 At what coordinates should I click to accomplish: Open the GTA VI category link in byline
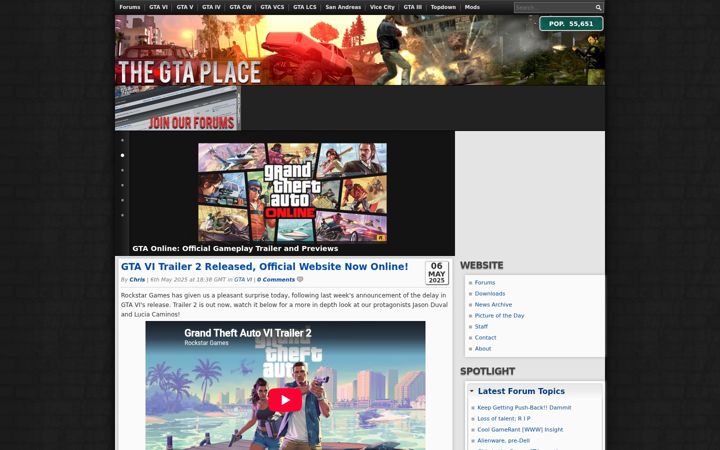243,280
